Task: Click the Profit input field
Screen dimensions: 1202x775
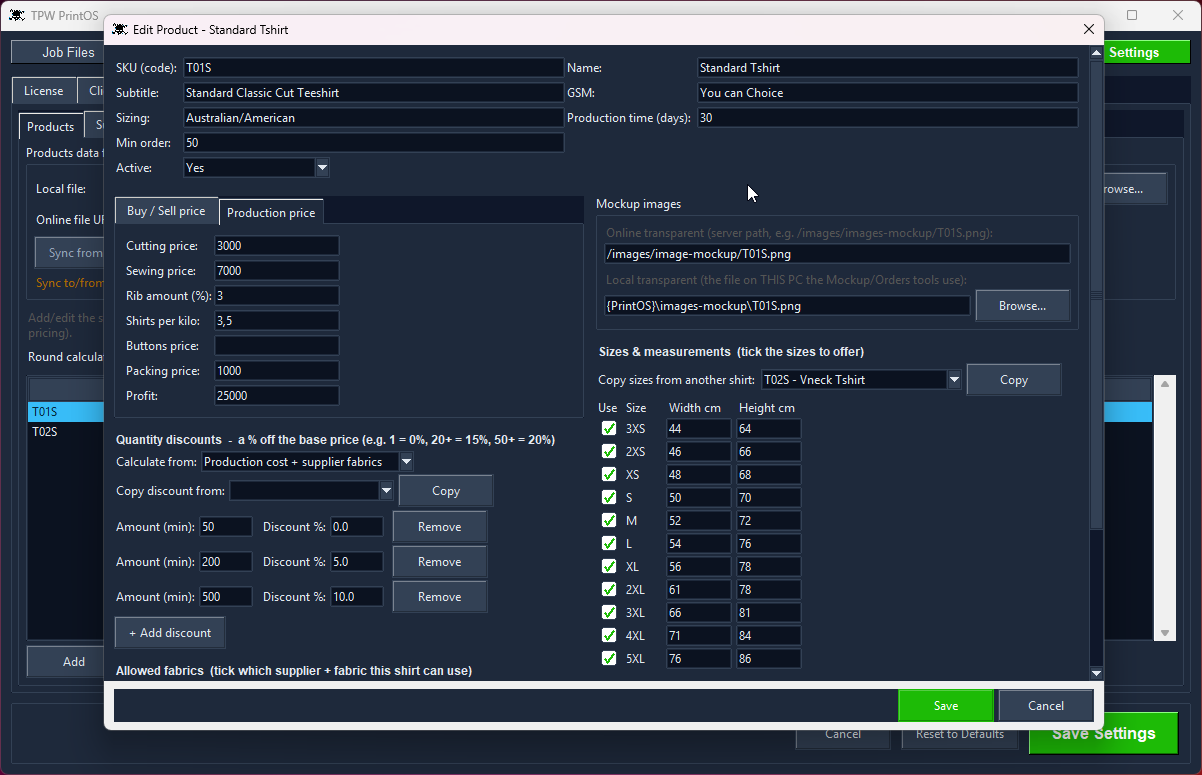Action: tap(277, 396)
